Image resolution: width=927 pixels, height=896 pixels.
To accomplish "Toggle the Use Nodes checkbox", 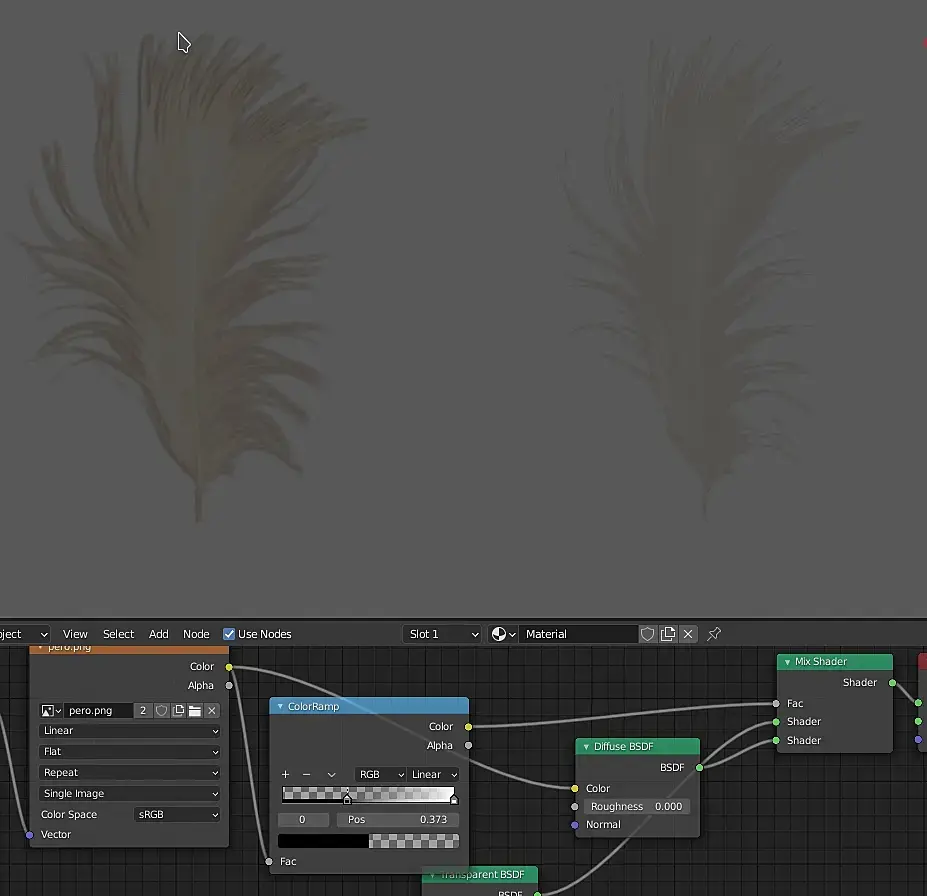I will coord(229,634).
